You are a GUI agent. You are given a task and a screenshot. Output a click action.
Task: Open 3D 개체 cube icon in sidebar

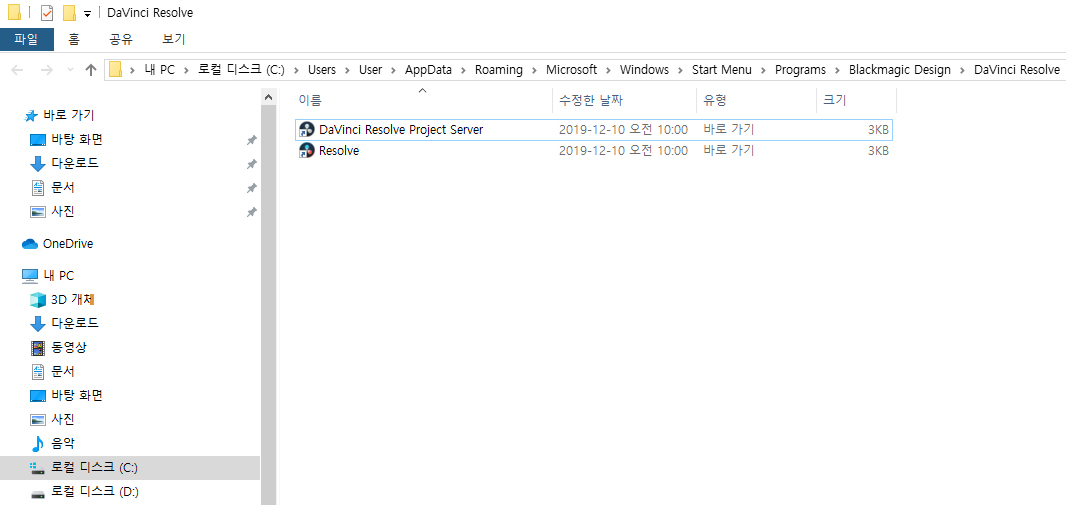click(x=37, y=300)
